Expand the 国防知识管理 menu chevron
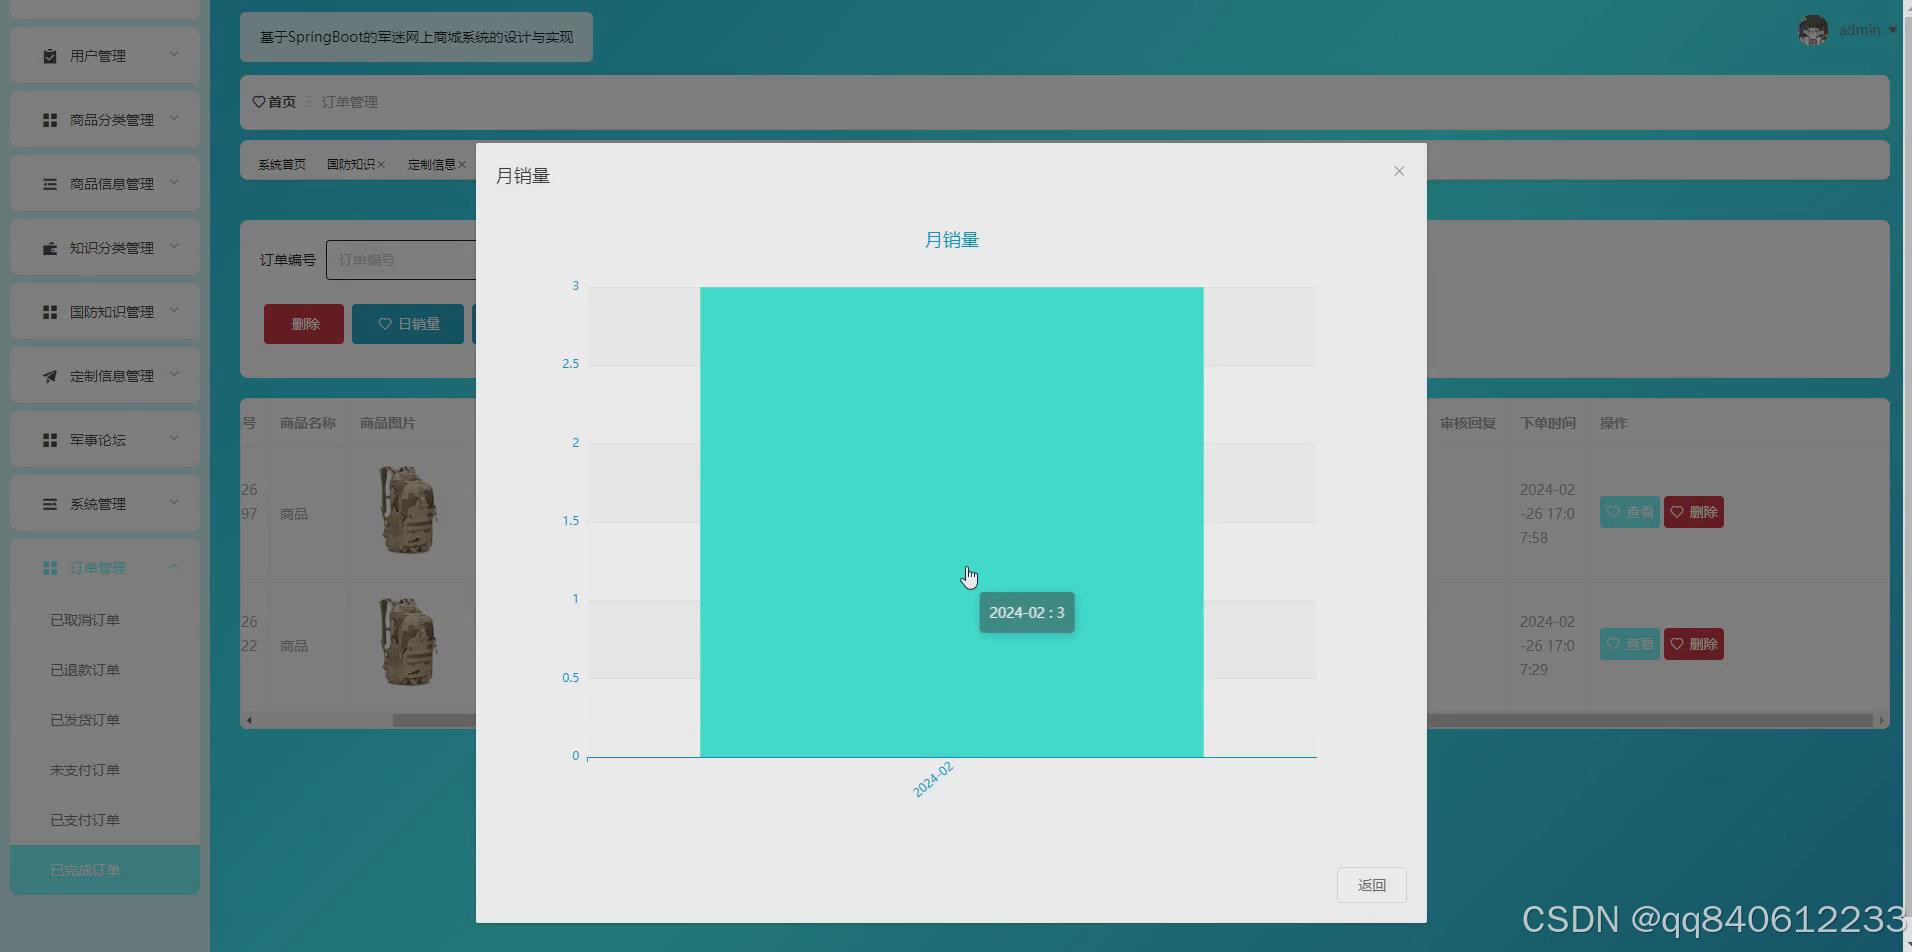The height and width of the screenshot is (952, 1912). coord(174,310)
